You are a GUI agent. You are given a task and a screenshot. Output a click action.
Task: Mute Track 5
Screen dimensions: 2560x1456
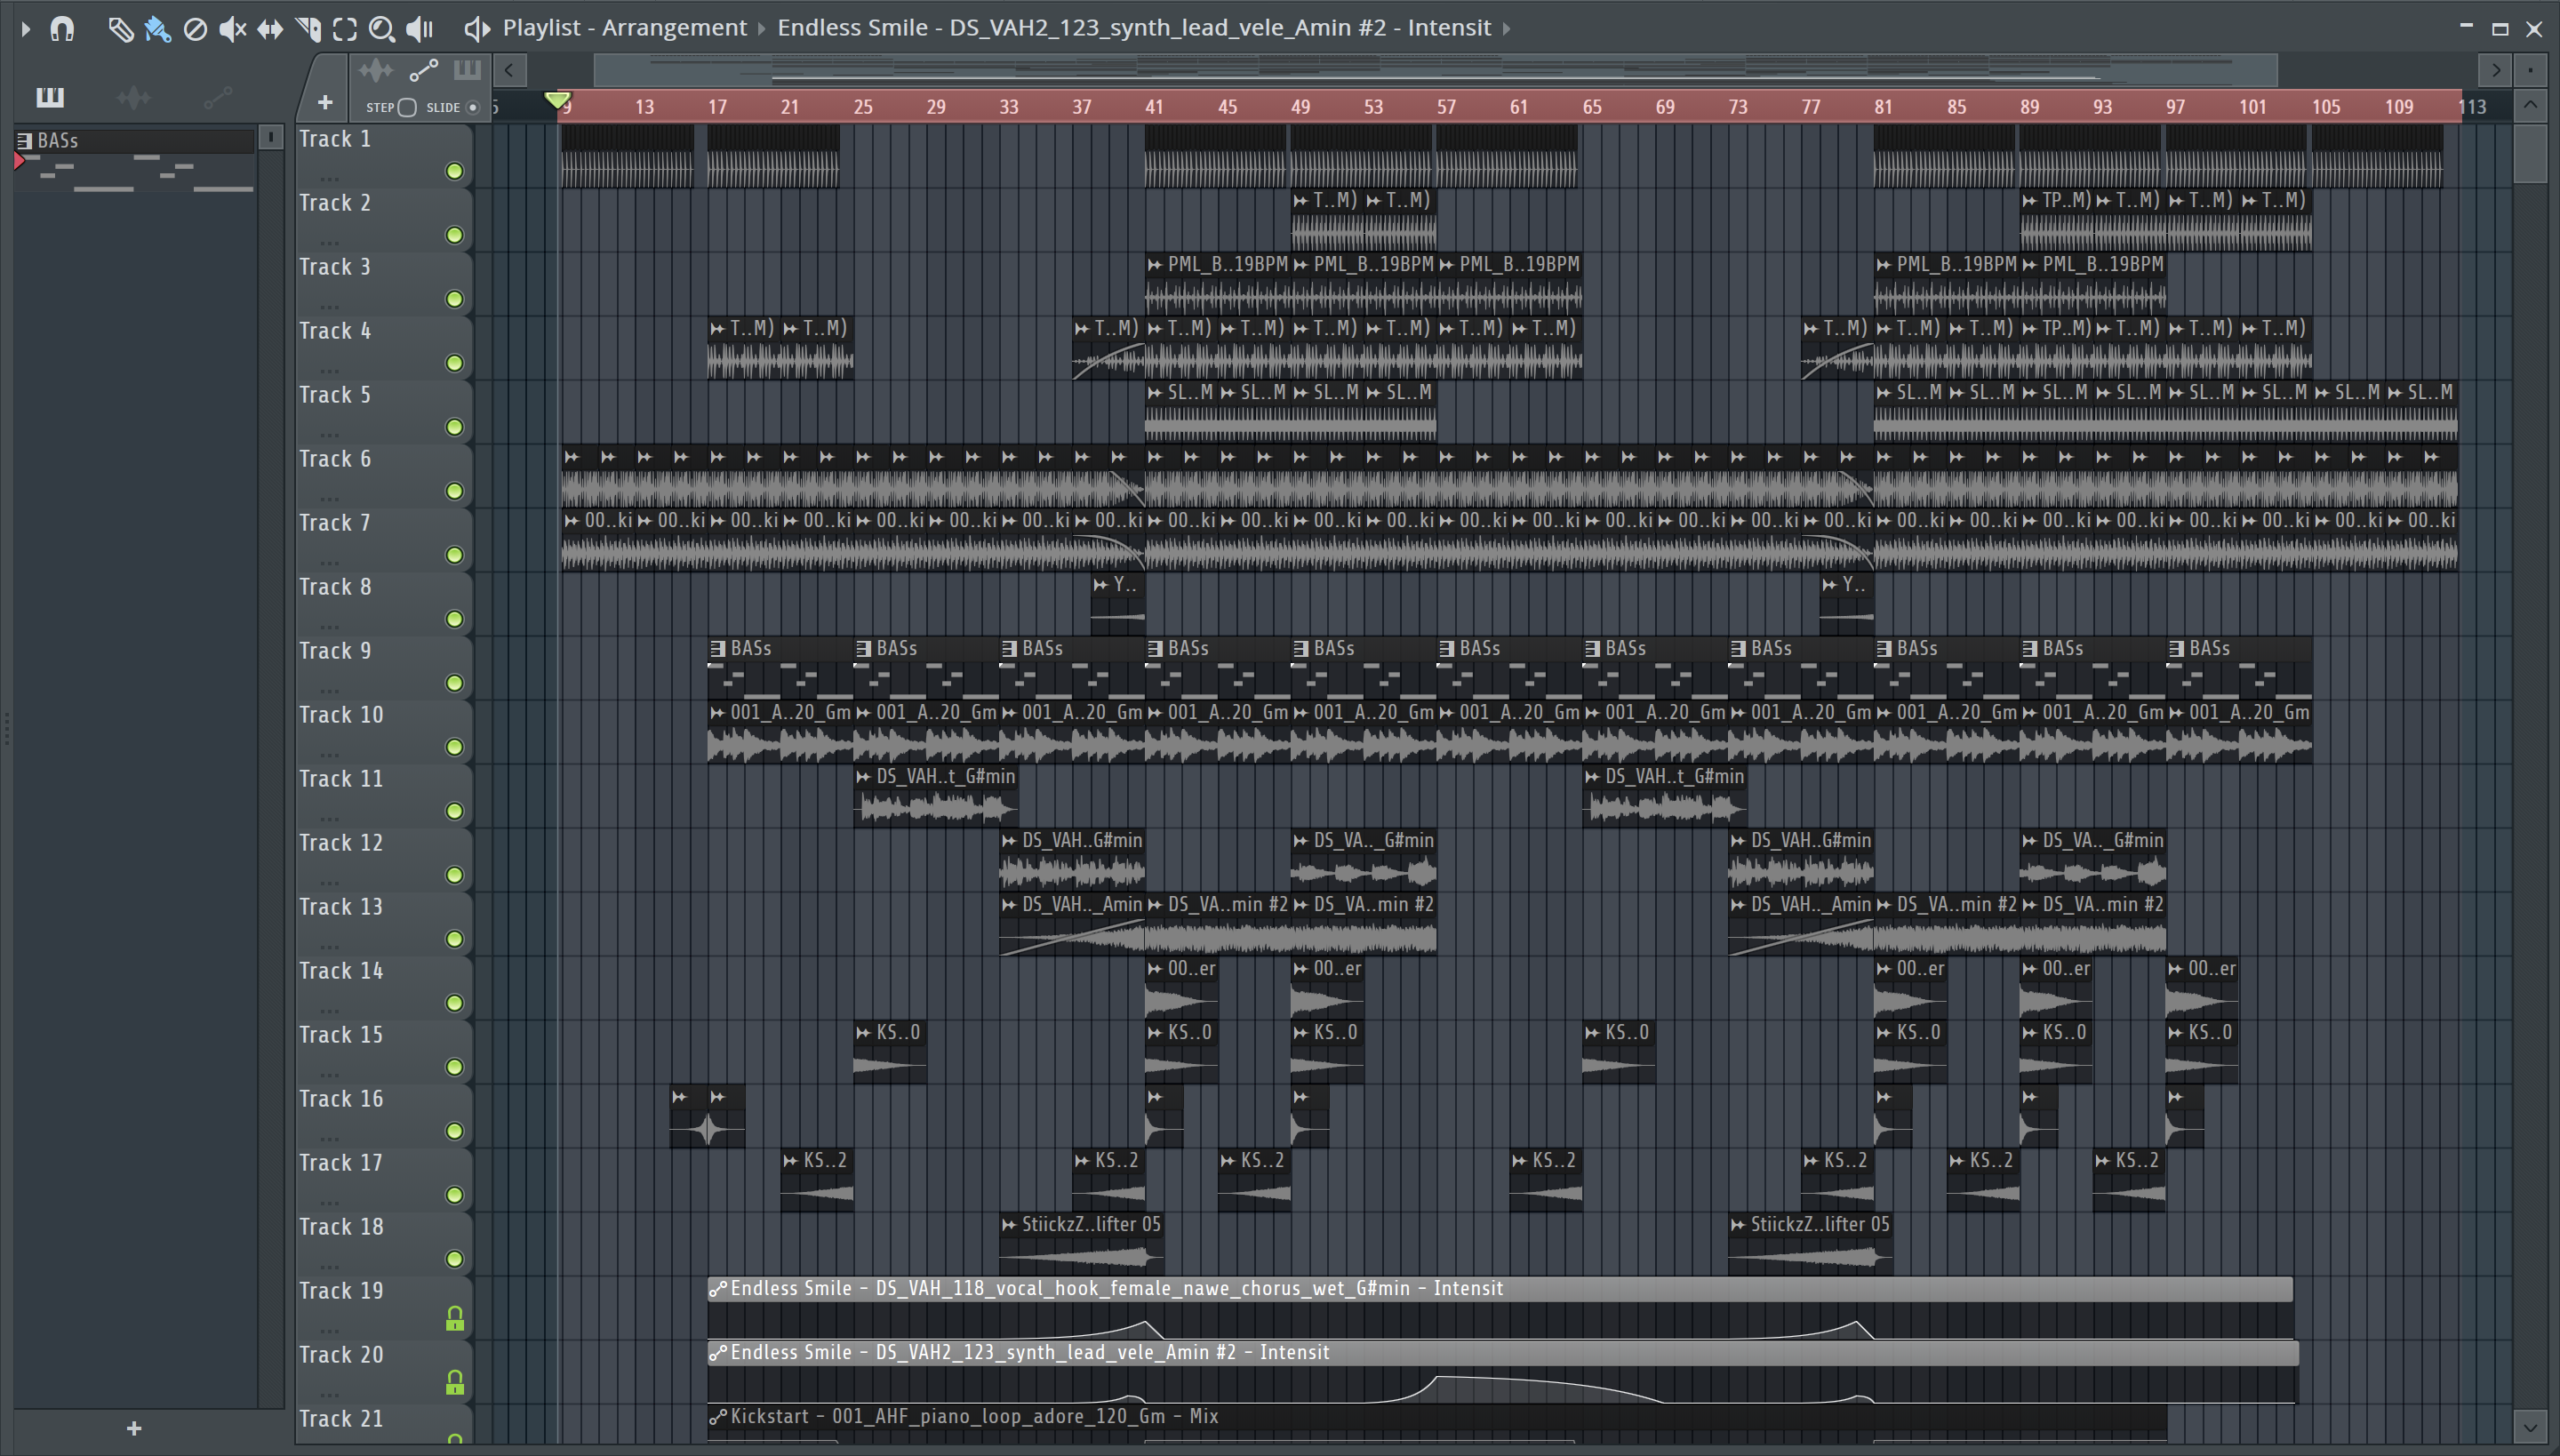click(455, 428)
